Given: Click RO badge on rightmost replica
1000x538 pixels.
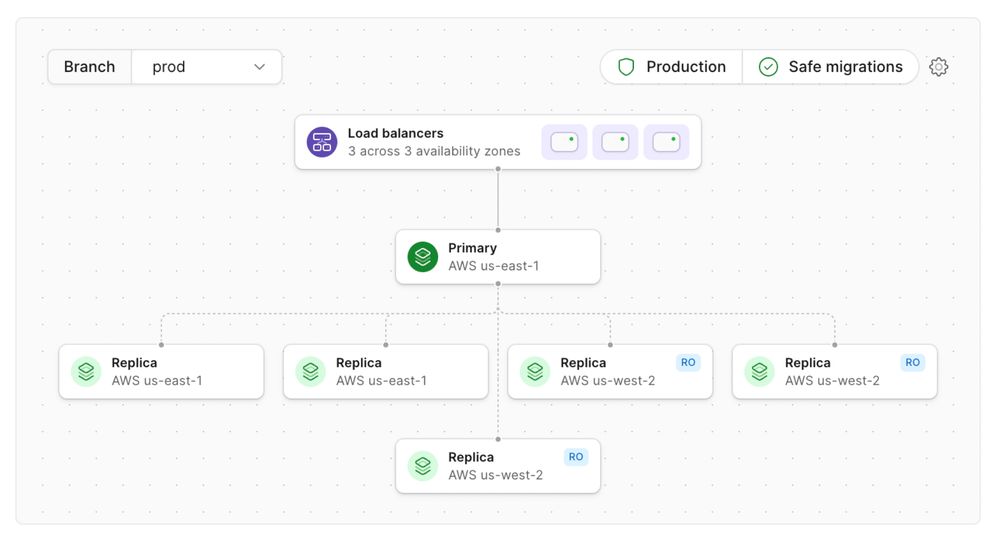Looking at the screenshot, I should (912, 363).
